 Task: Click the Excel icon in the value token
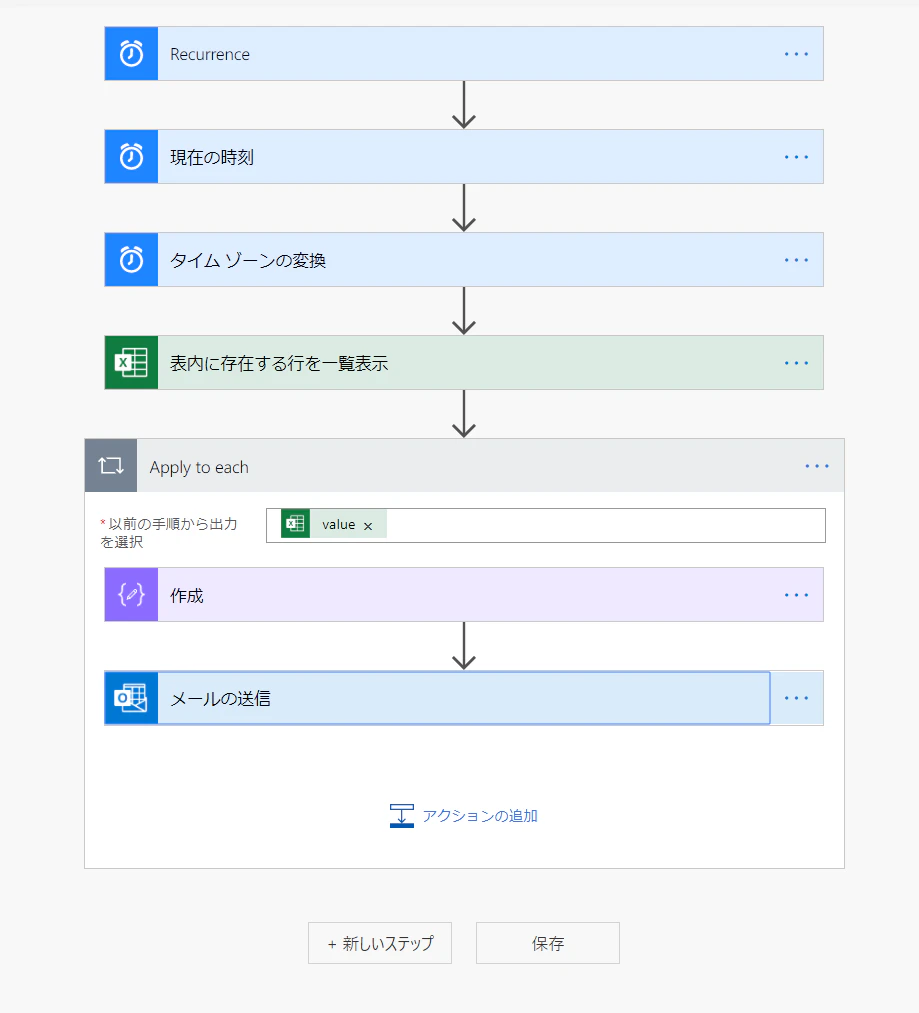coord(295,524)
